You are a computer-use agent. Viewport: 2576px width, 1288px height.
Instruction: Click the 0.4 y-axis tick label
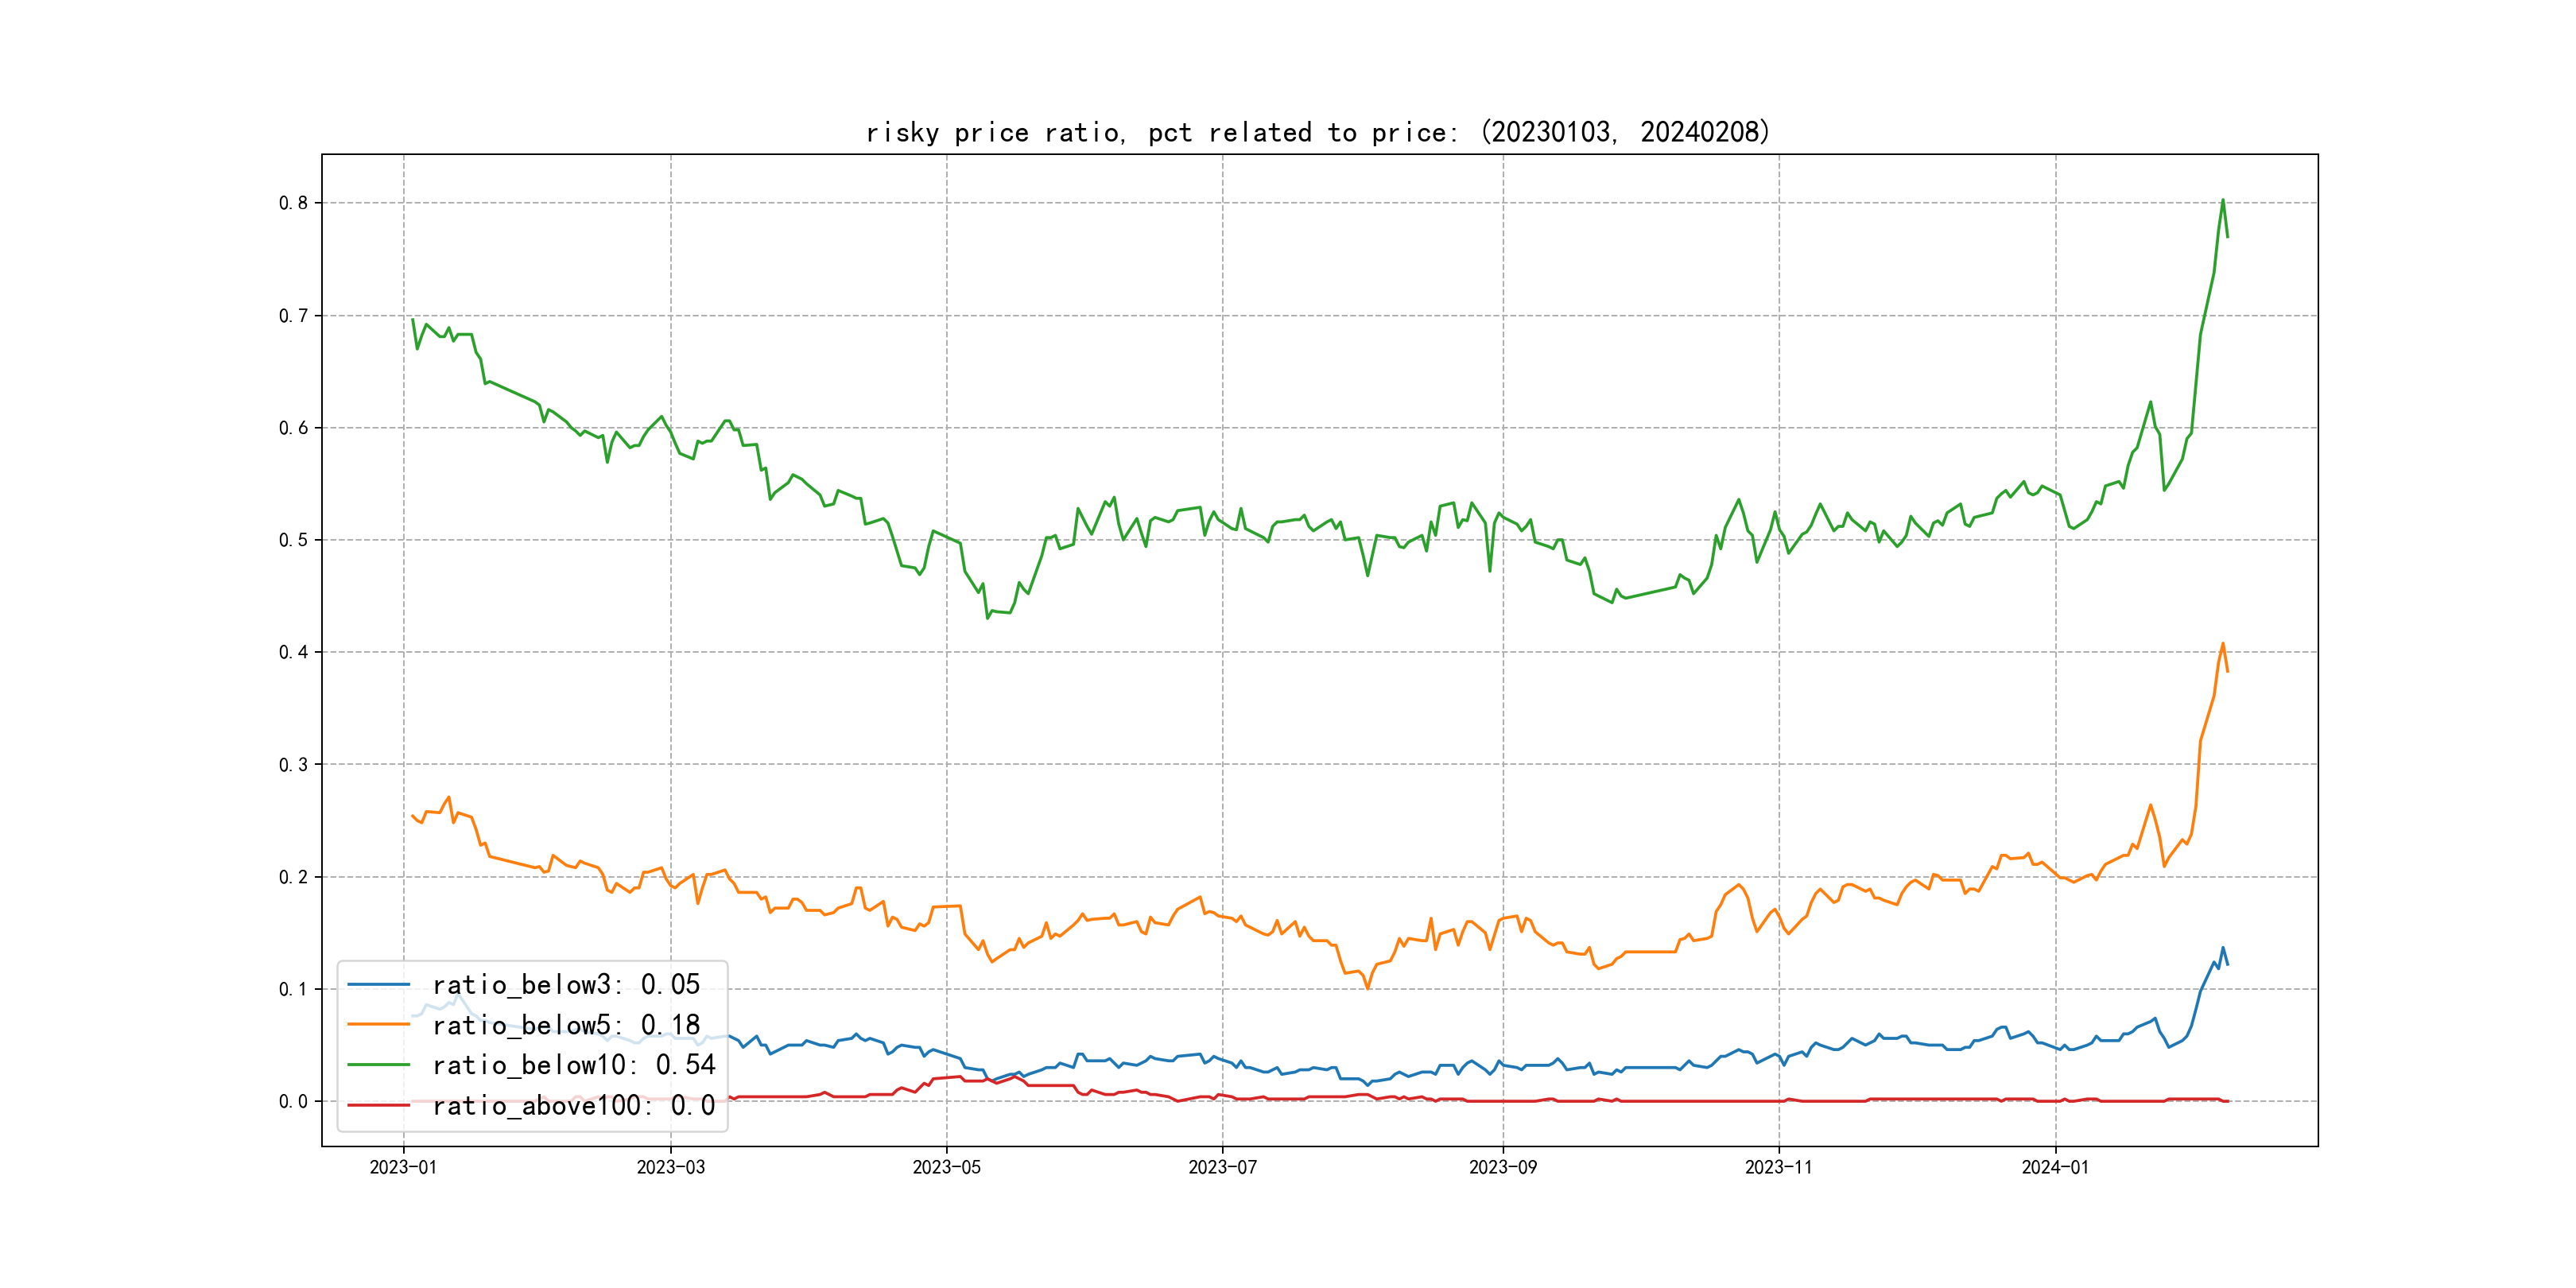click(x=293, y=652)
